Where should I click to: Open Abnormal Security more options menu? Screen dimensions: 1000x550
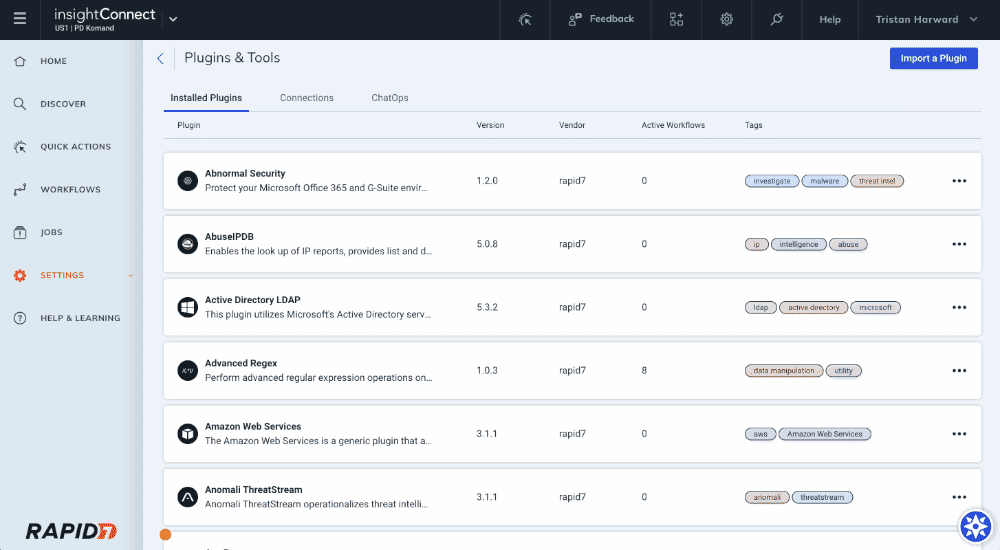pos(959,181)
